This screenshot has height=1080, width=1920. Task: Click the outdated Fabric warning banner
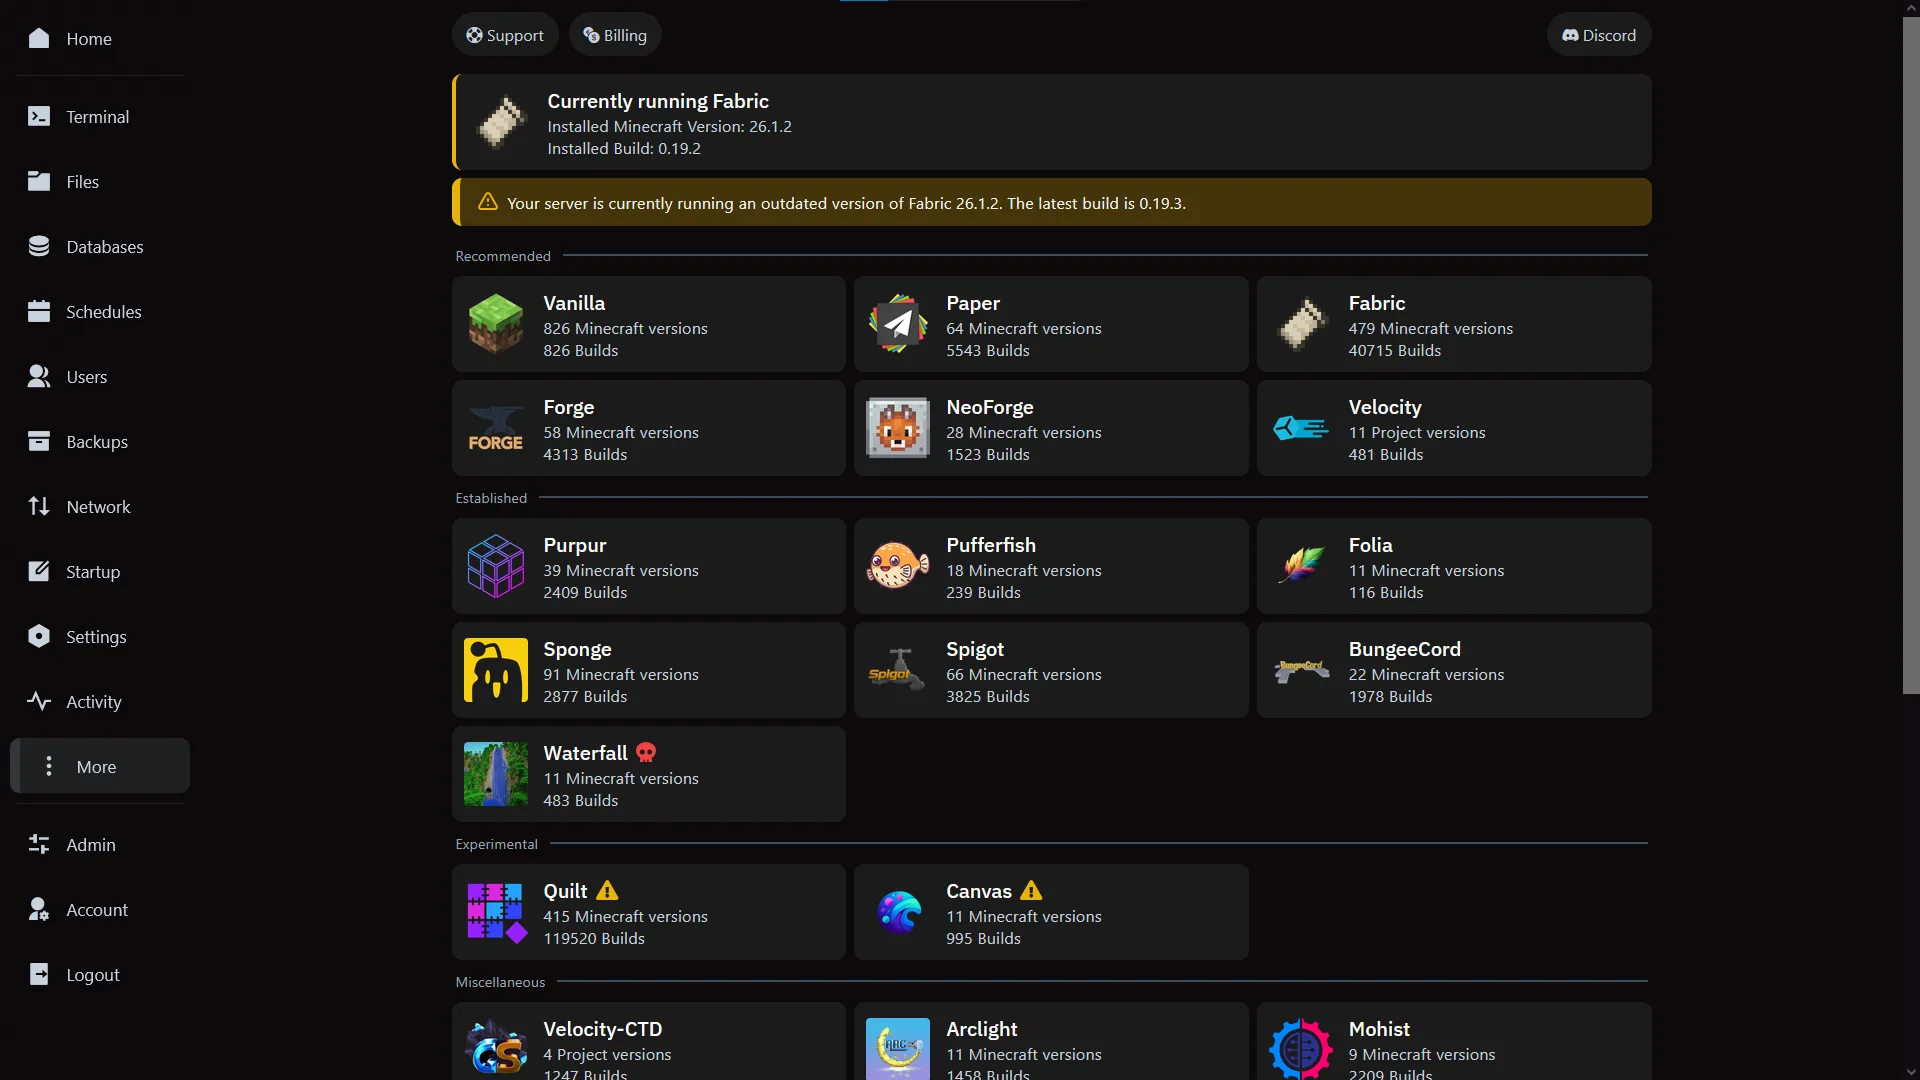click(x=1051, y=202)
